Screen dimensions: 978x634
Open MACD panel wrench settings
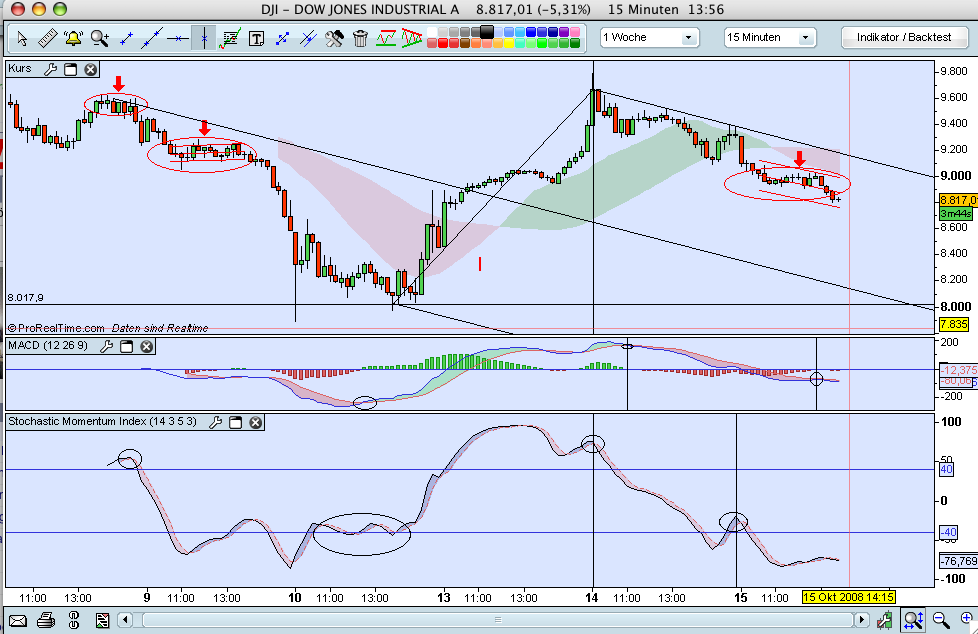coord(107,346)
